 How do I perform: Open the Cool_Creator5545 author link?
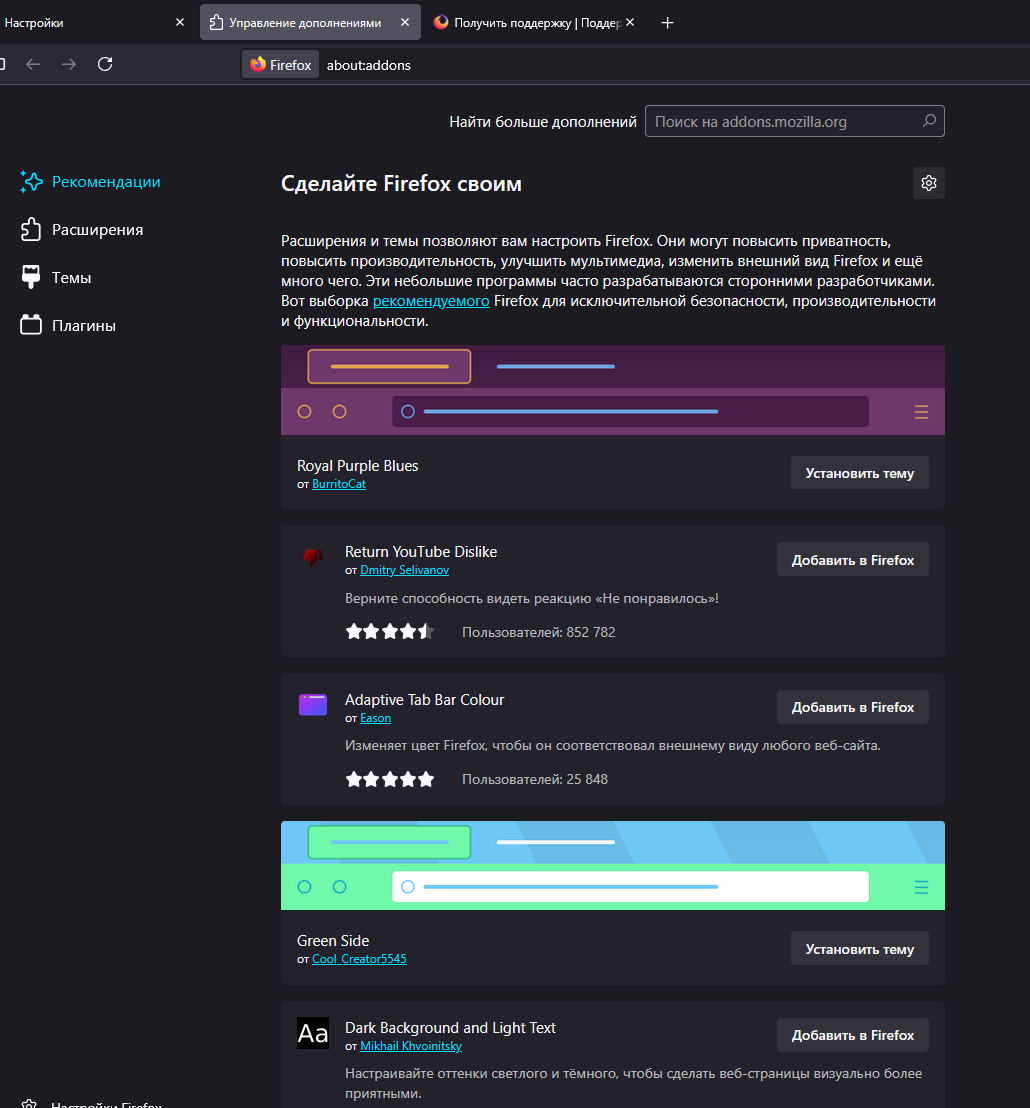pos(360,959)
